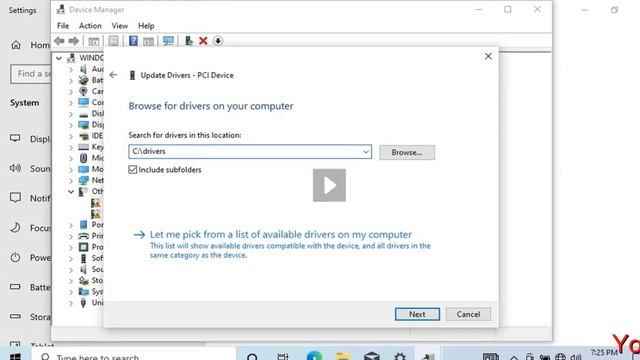Expand the Network adapters tree node
Image resolution: width=640 pixels, height=360 pixels.
(71, 180)
